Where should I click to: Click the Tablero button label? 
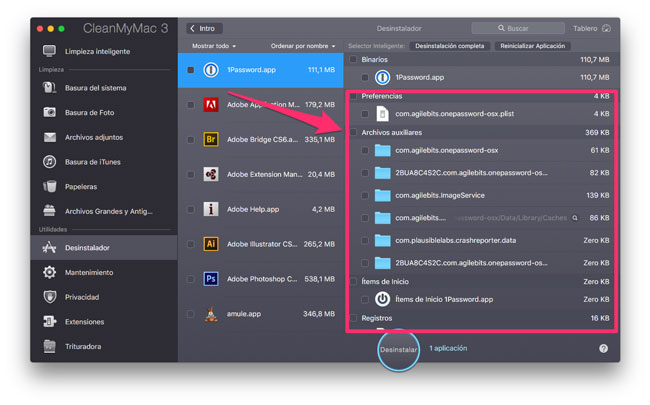(x=585, y=28)
